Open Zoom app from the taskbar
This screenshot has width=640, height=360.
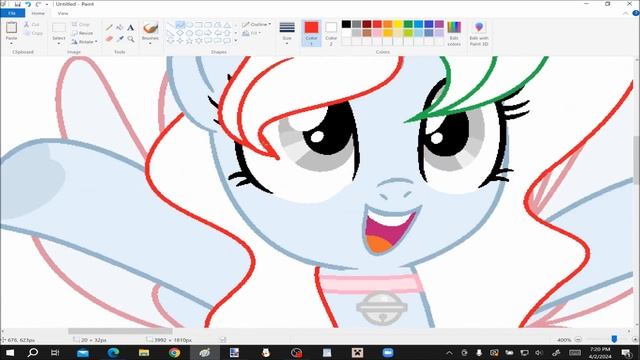(x=388, y=353)
